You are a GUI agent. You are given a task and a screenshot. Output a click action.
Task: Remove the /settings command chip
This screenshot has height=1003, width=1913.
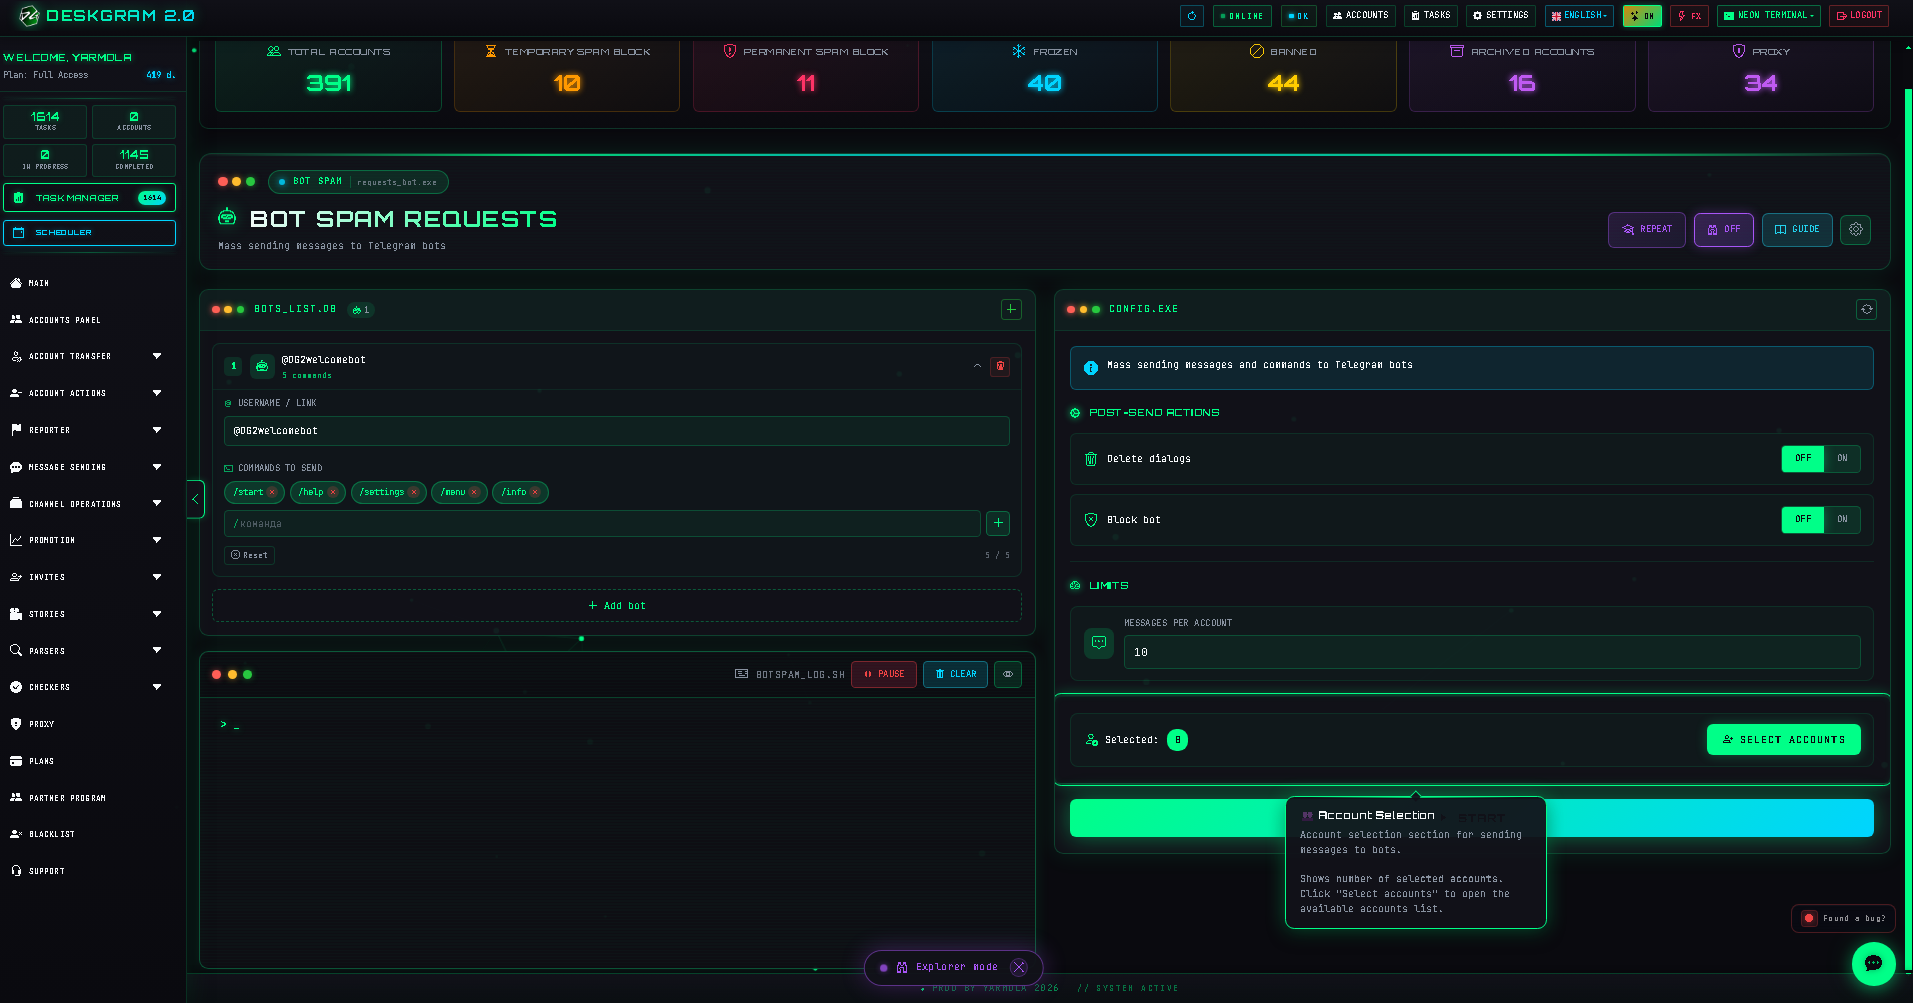(414, 492)
